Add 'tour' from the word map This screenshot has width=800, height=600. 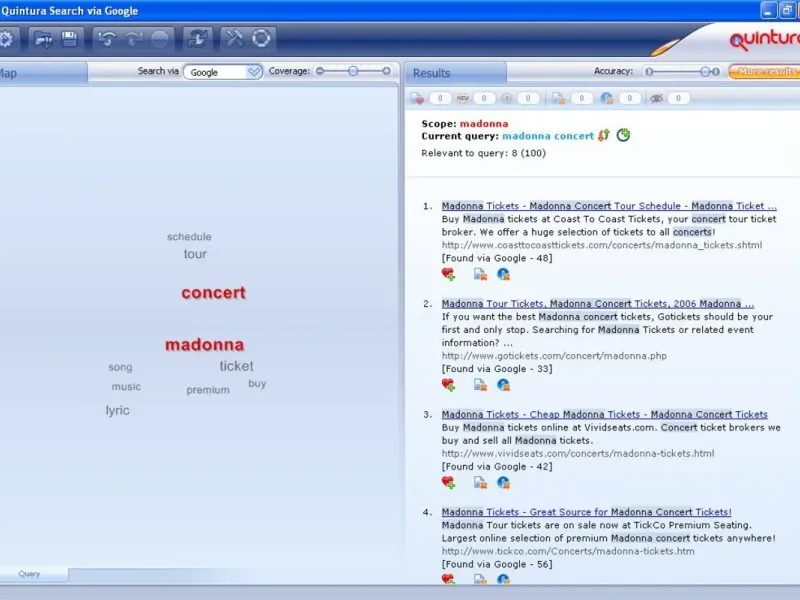tap(195, 254)
